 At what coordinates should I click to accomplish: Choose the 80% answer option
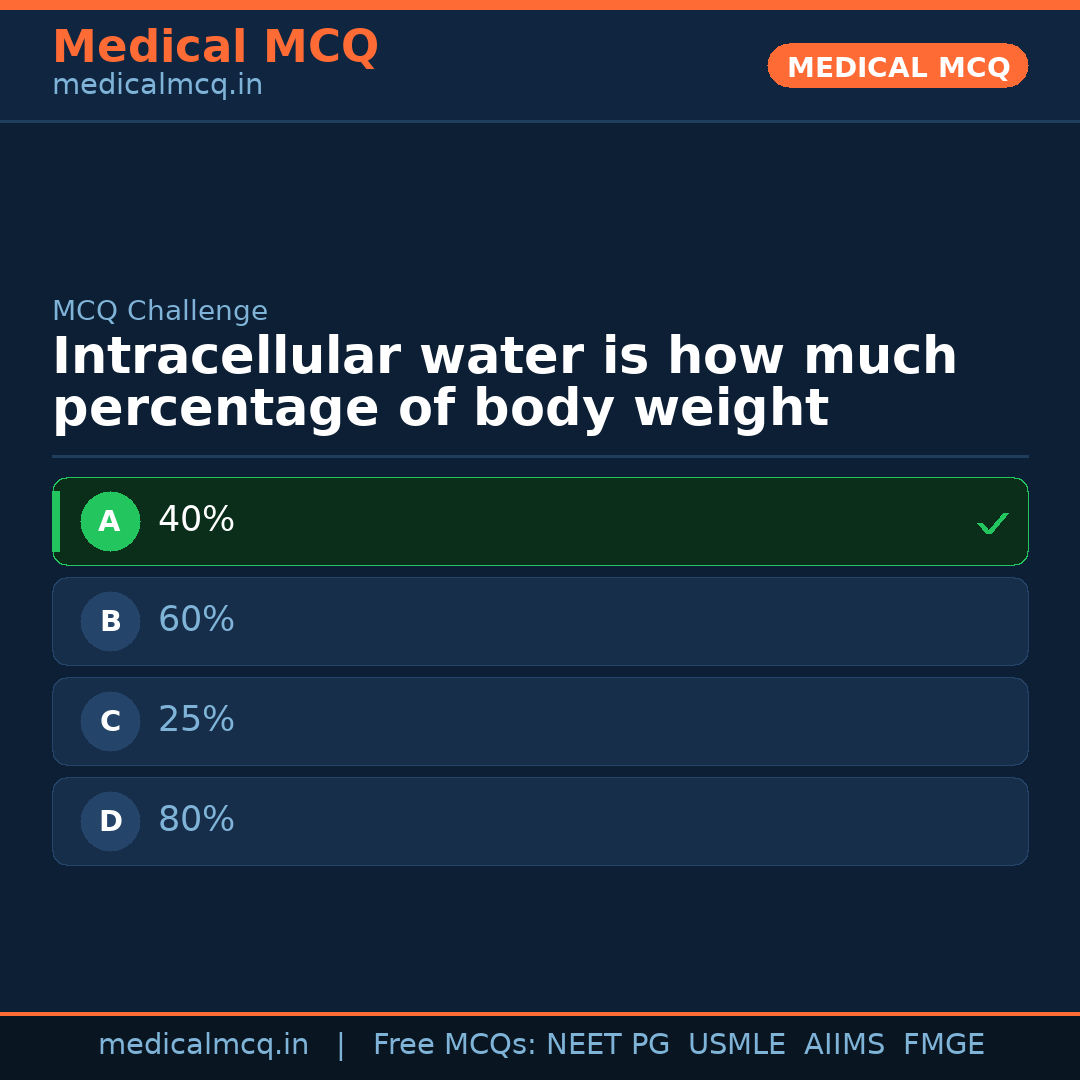coord(540,821)
